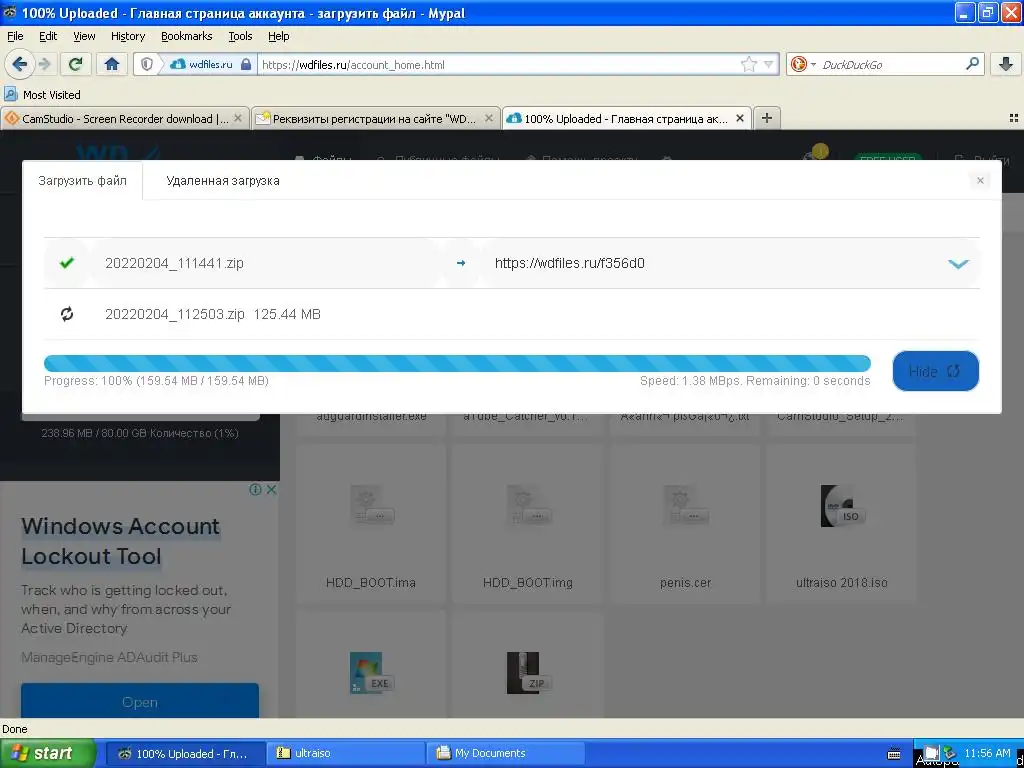
Task: Click the green checkmark for 20220204_111441.zip
Action: pos(67,263)
